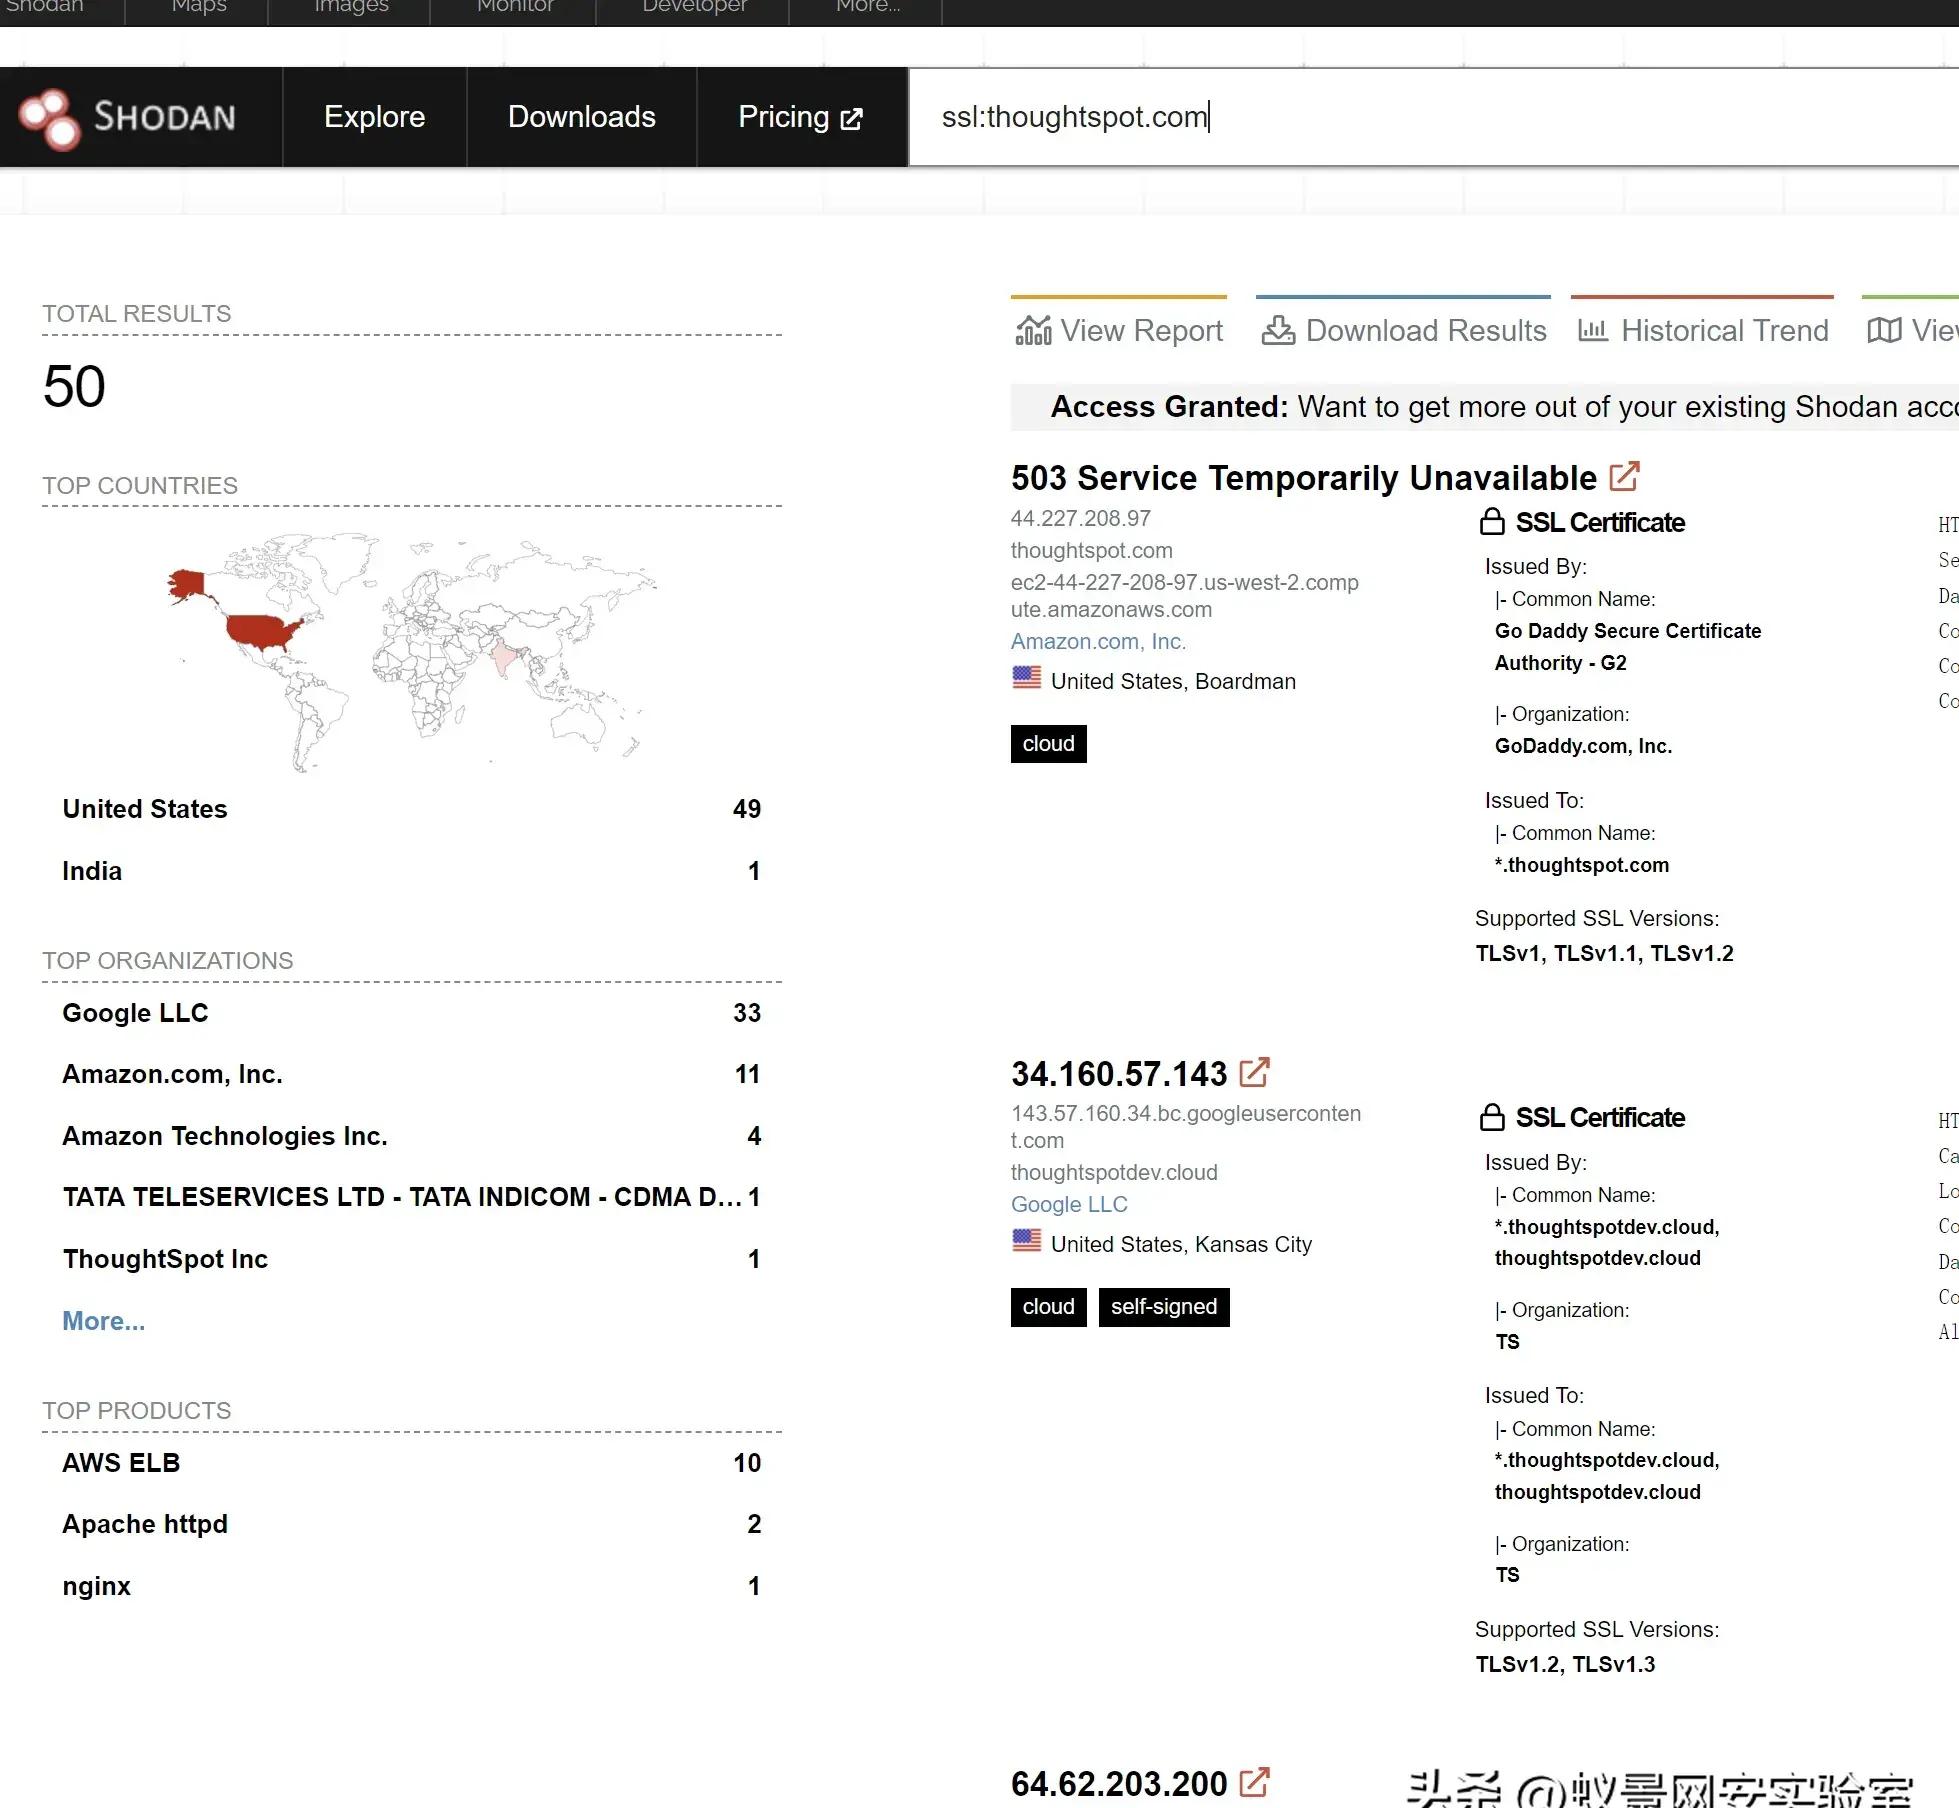The height and width of the screenshot is (1808, 1959).
Task: Click the search box containing ssl:thoughtspot.com
Action: 1433,117
